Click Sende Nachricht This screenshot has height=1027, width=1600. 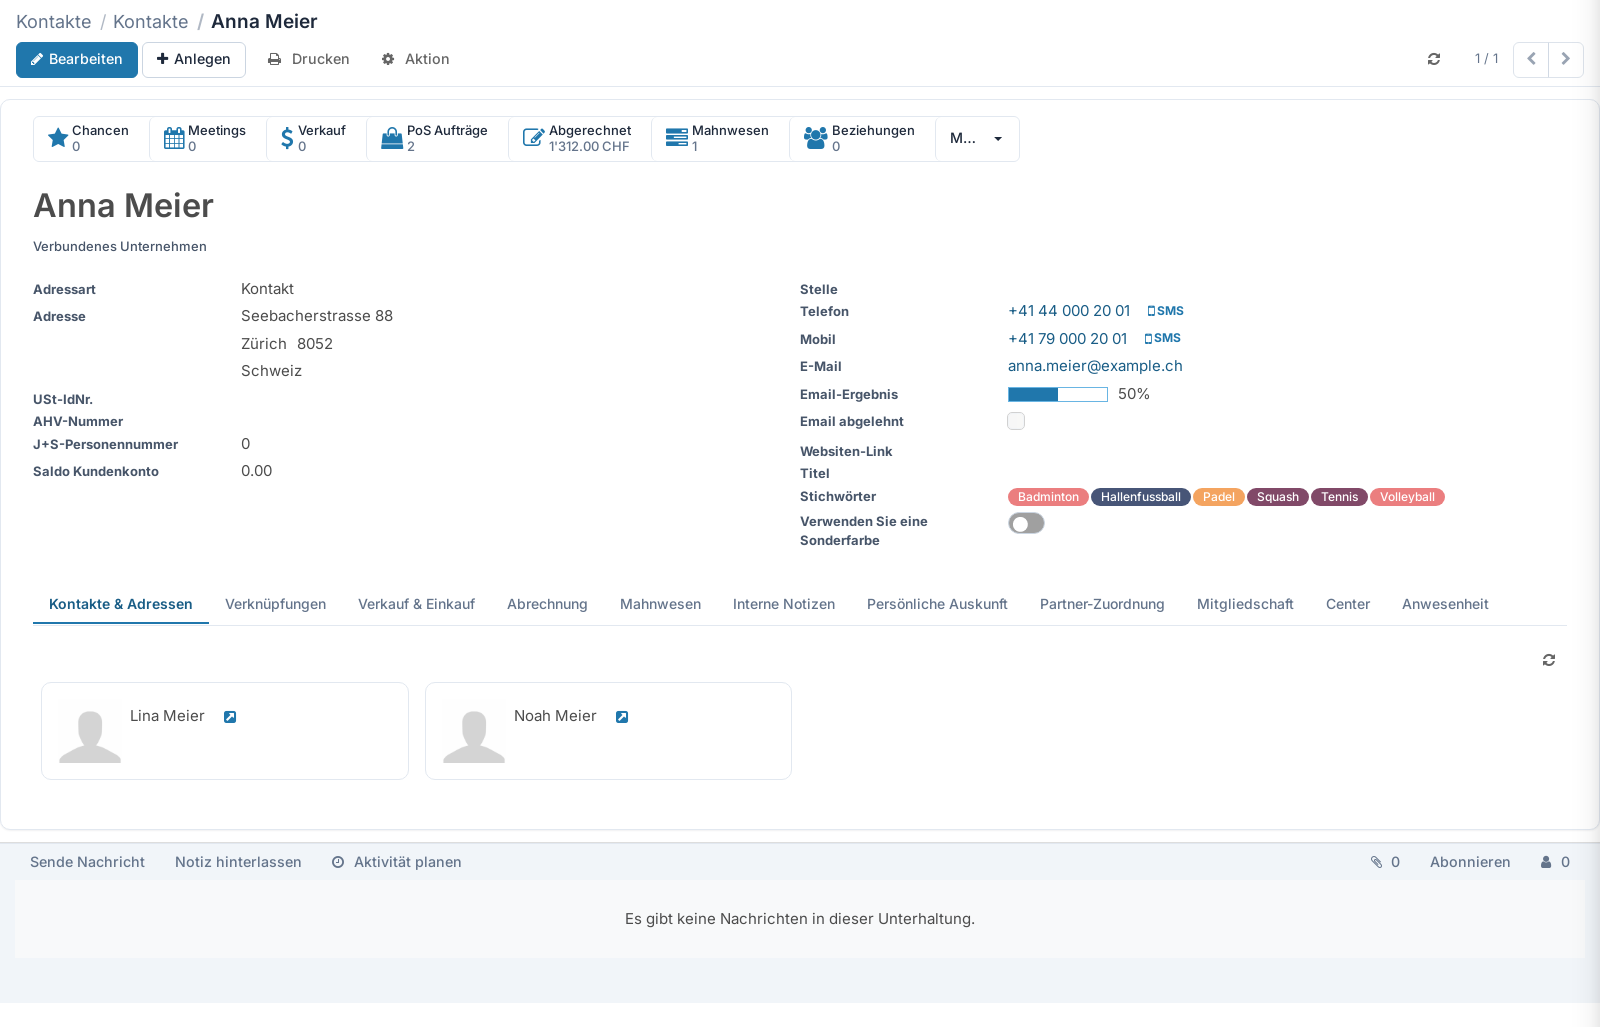[87, 862]
